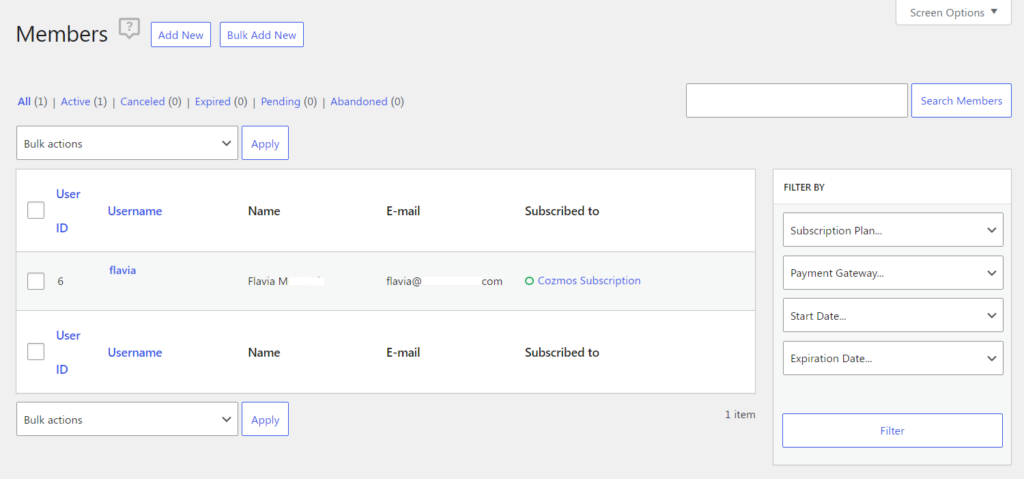Viewport: 1024px width, 479px height.
Task: Sort by Username in the header row
Action: tap(135, 211)
